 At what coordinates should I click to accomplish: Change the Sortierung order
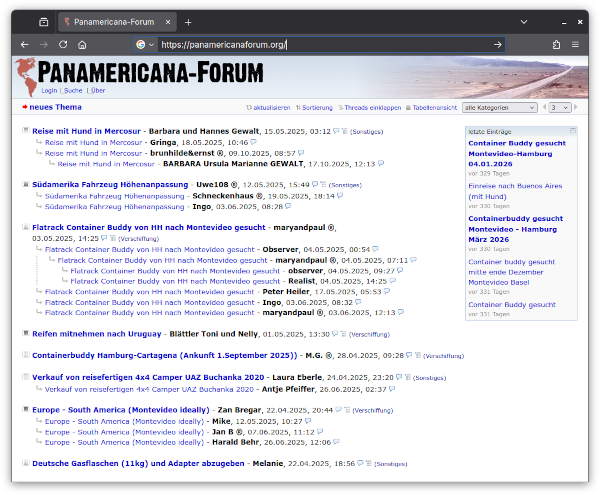314,108
